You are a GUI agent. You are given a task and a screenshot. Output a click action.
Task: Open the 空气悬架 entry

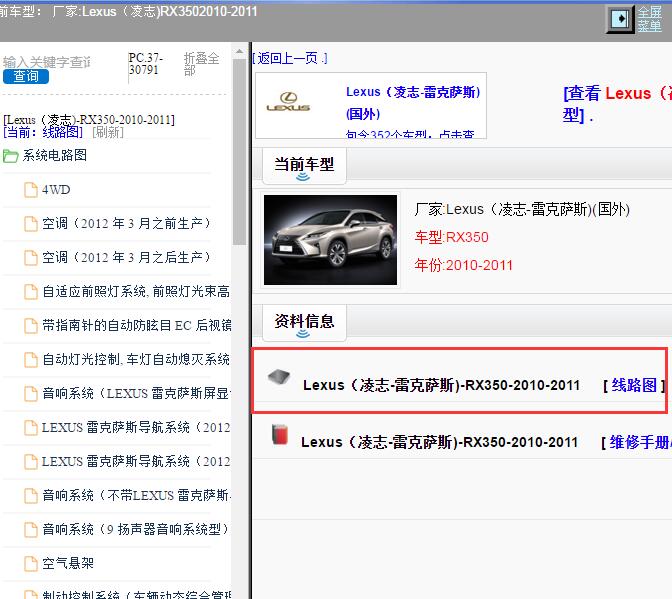pos(68,563)
